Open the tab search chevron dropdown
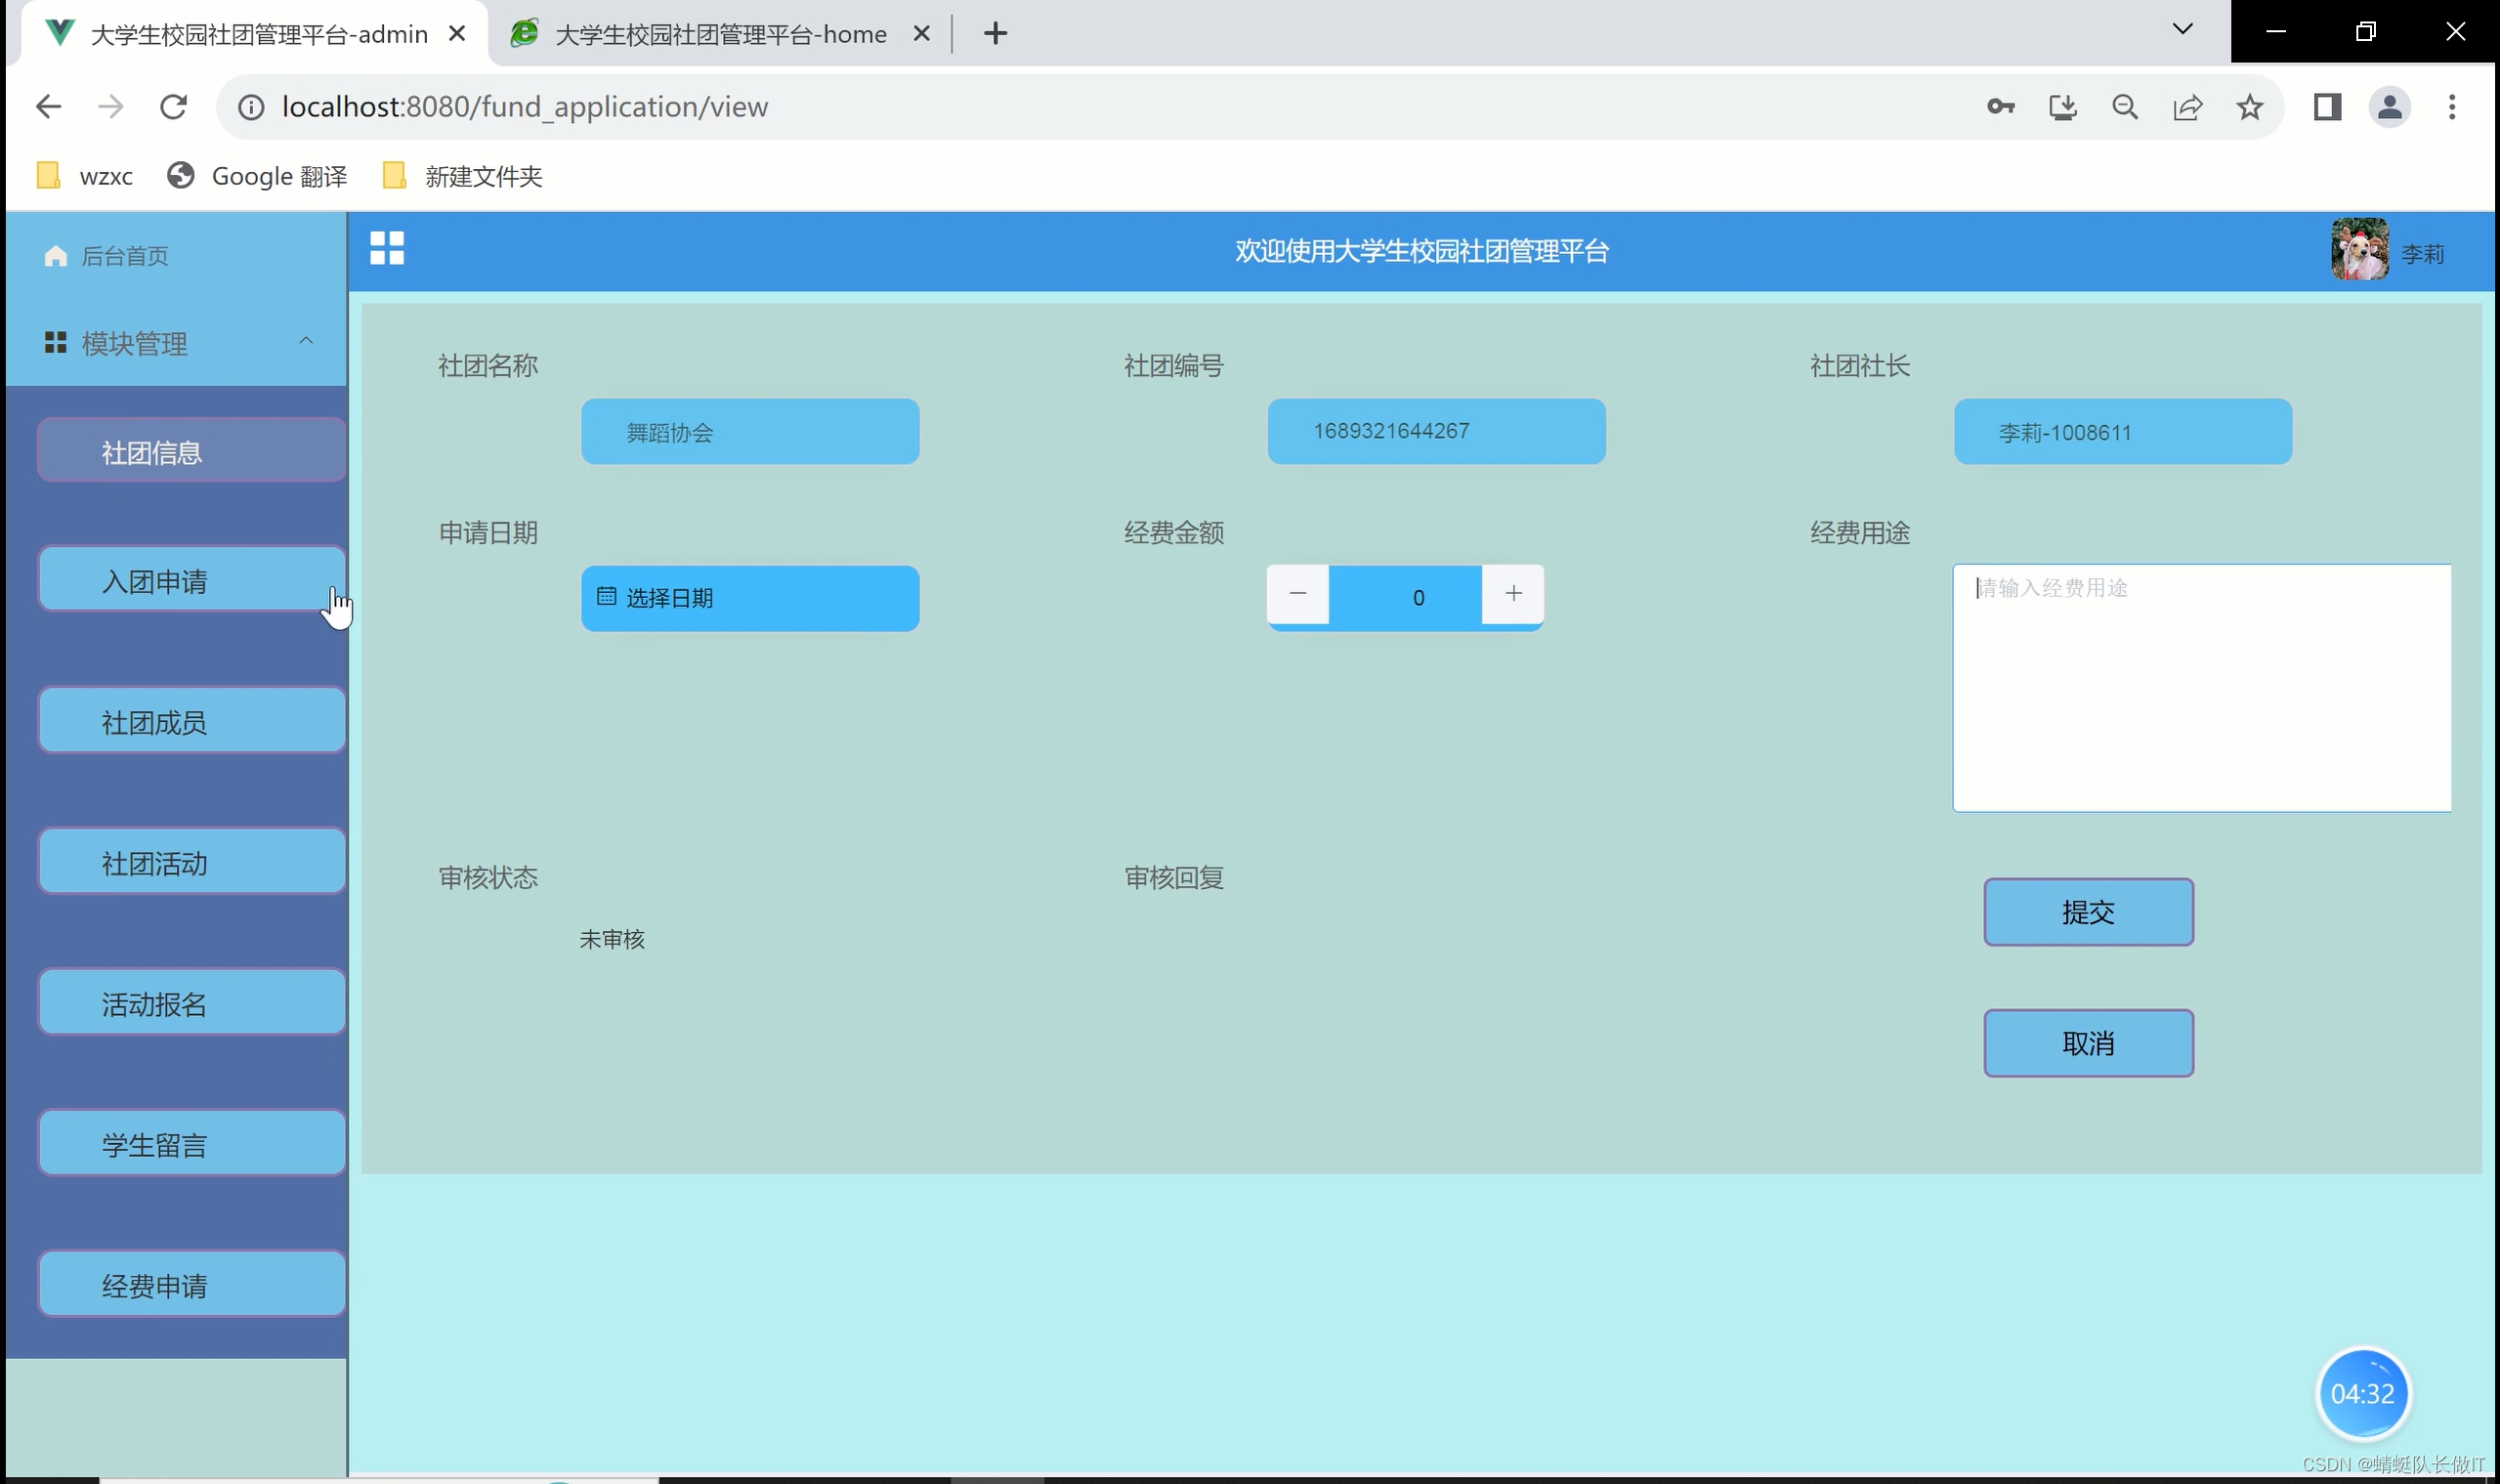The height and width of the screenshot is (1484, 2500). 2183,30
